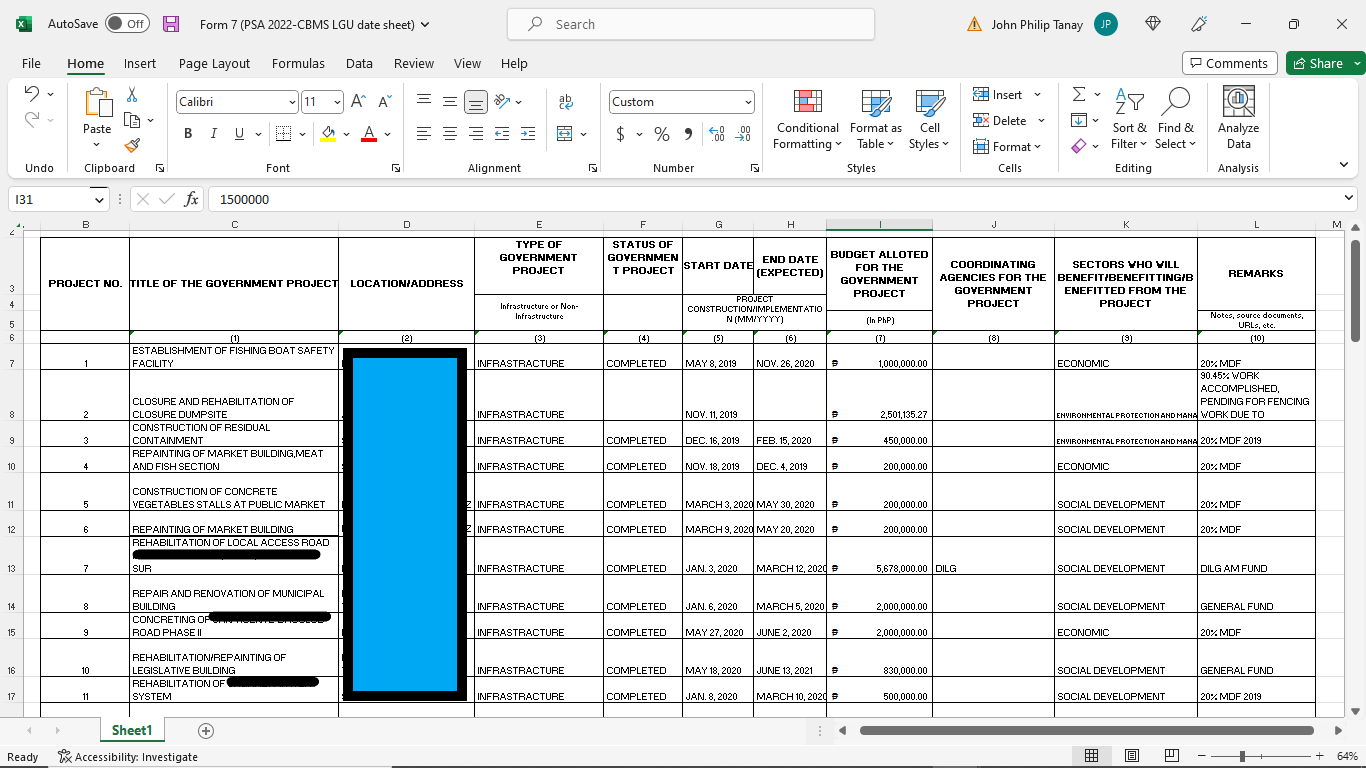Toggle Center horizontal text alignment

point(450,134)
